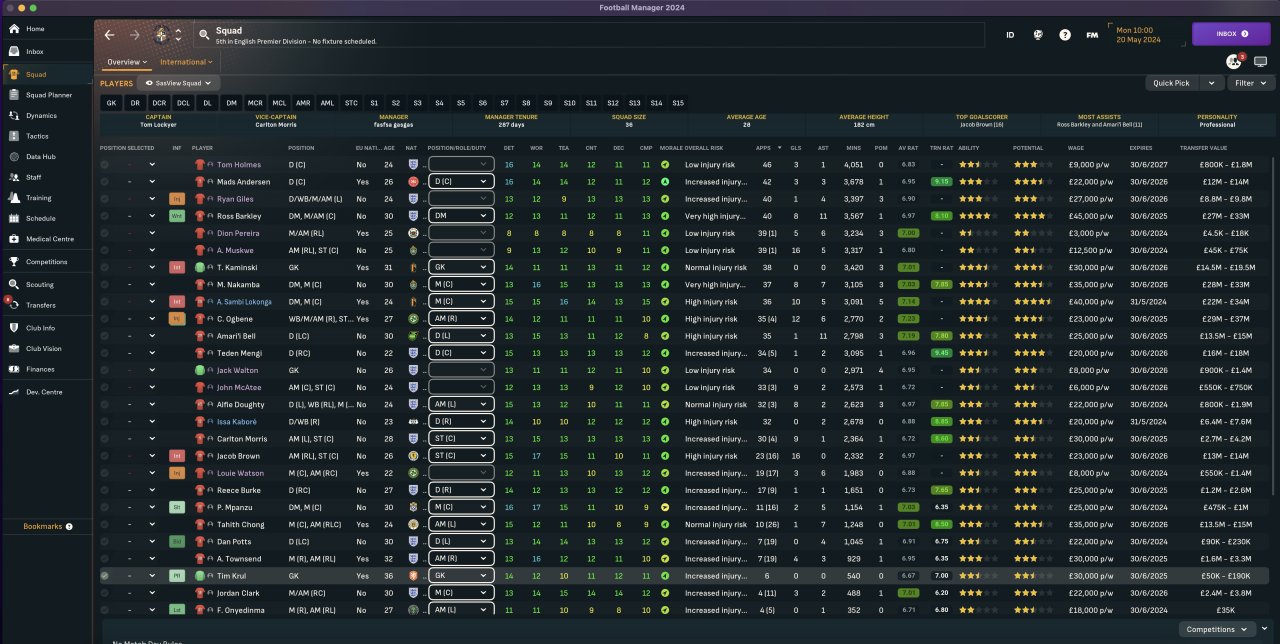This screenshot has height=644, width=1280.
Task: Click the Quick Pick button
Action: (x=1172, y=83)
